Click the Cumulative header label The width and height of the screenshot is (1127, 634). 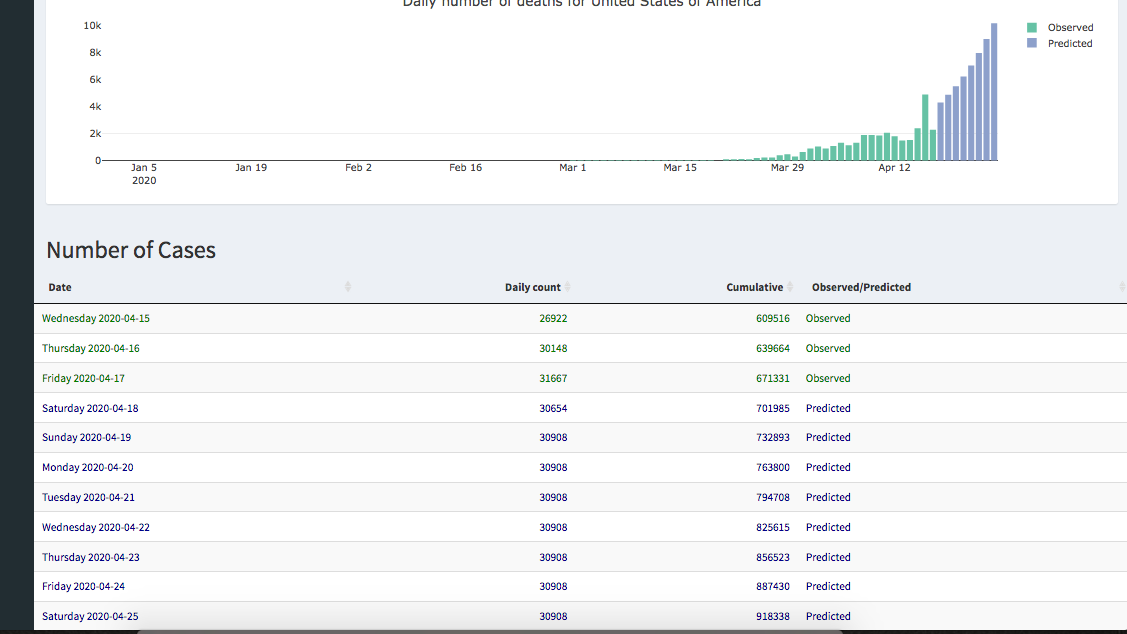[x=754, y=287]
